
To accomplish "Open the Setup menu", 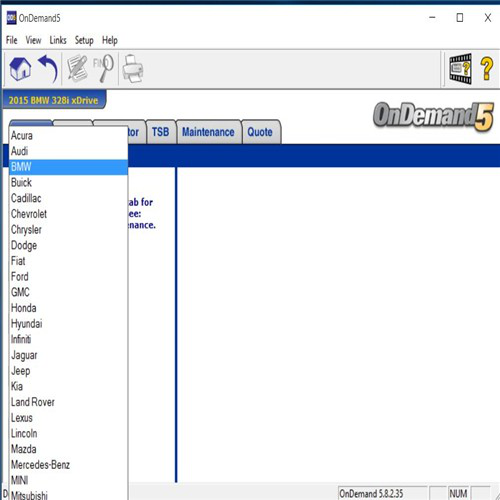I will [x=84, y=40].
